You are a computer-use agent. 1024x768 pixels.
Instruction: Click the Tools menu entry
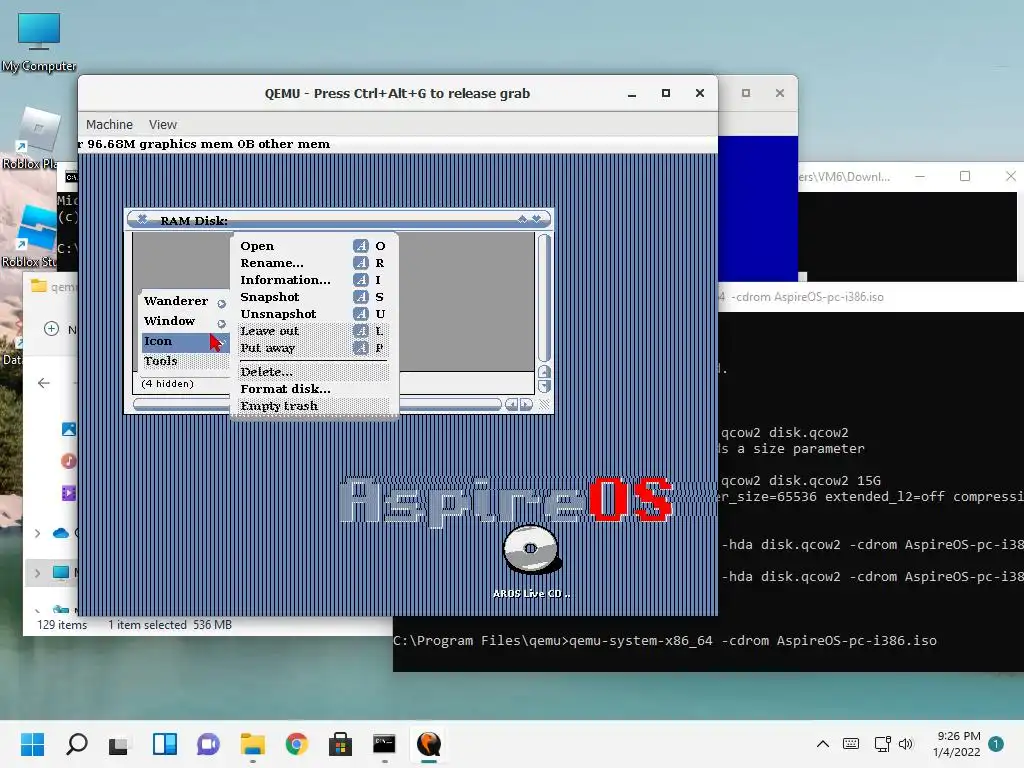(184, 361)
